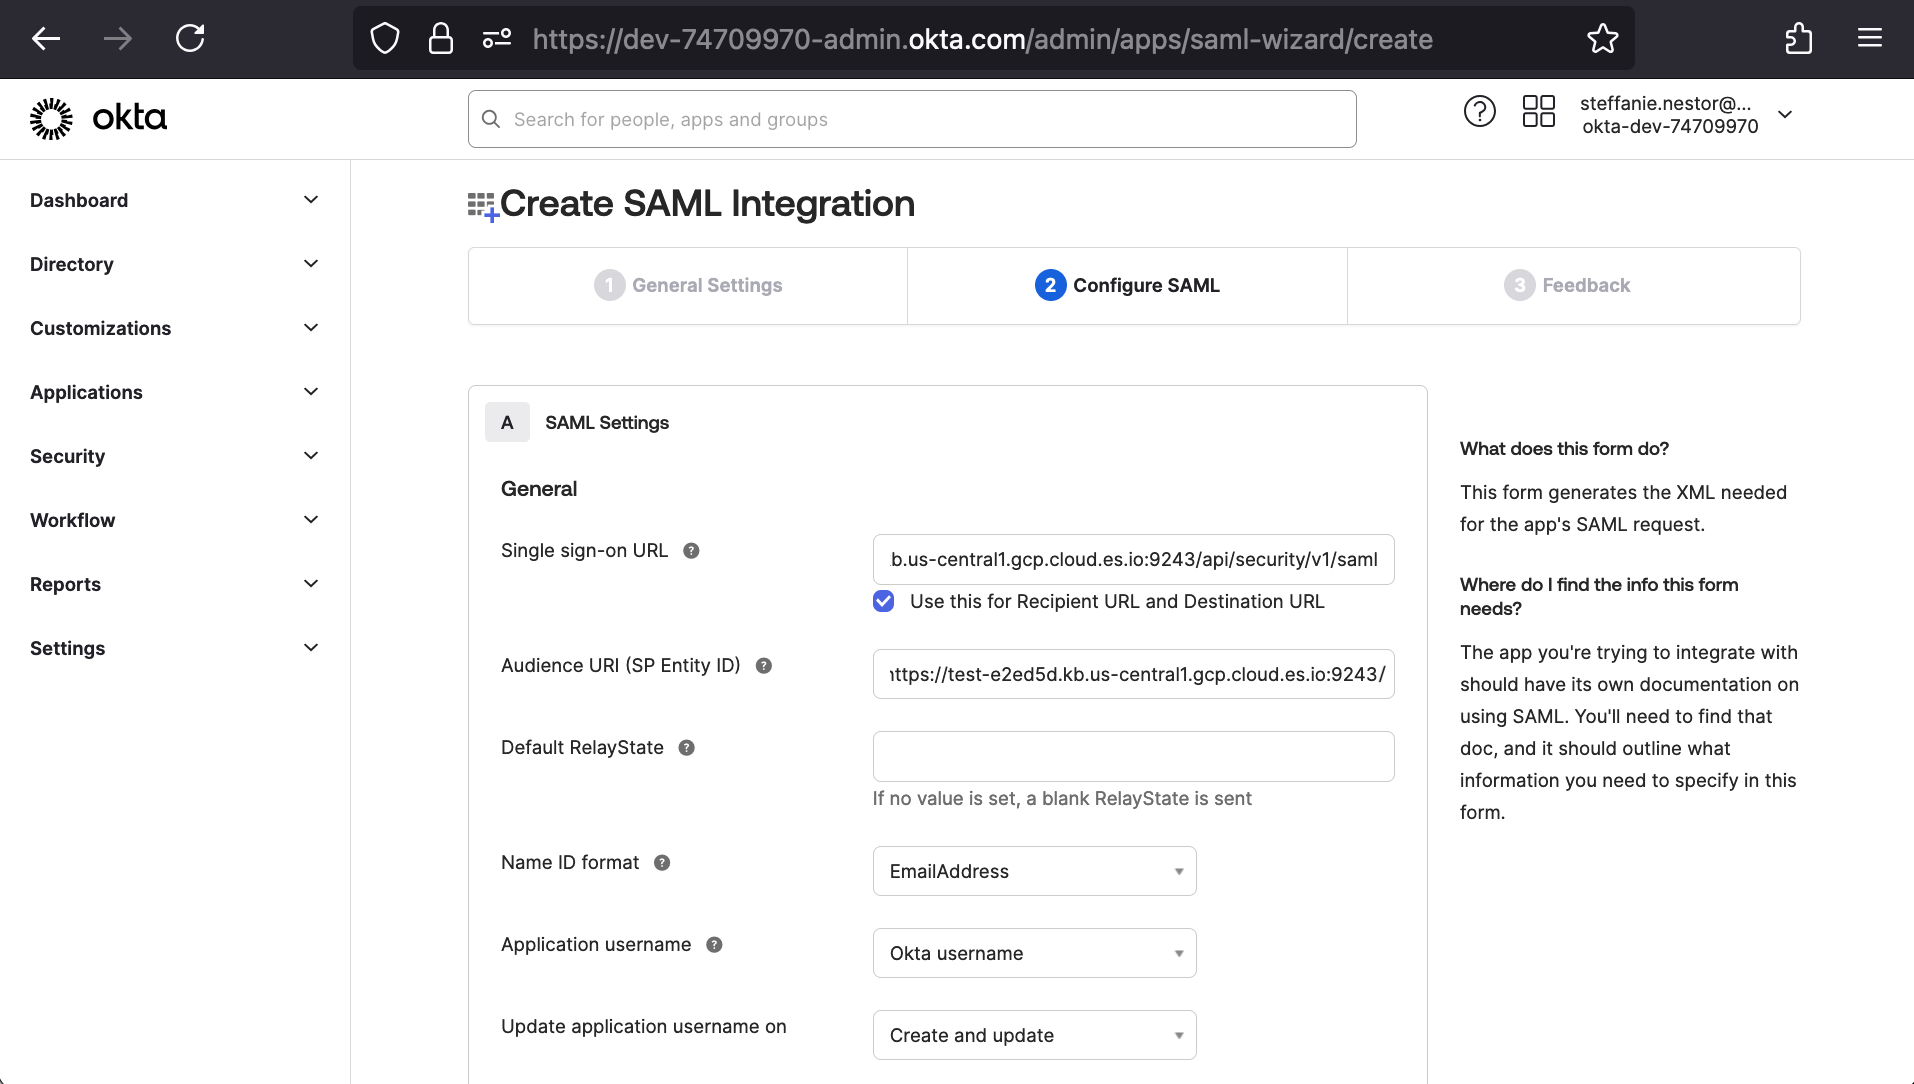Click the browser back arrow
The height and width of the screenshot is (1084, 1914).
click(46, 39)
